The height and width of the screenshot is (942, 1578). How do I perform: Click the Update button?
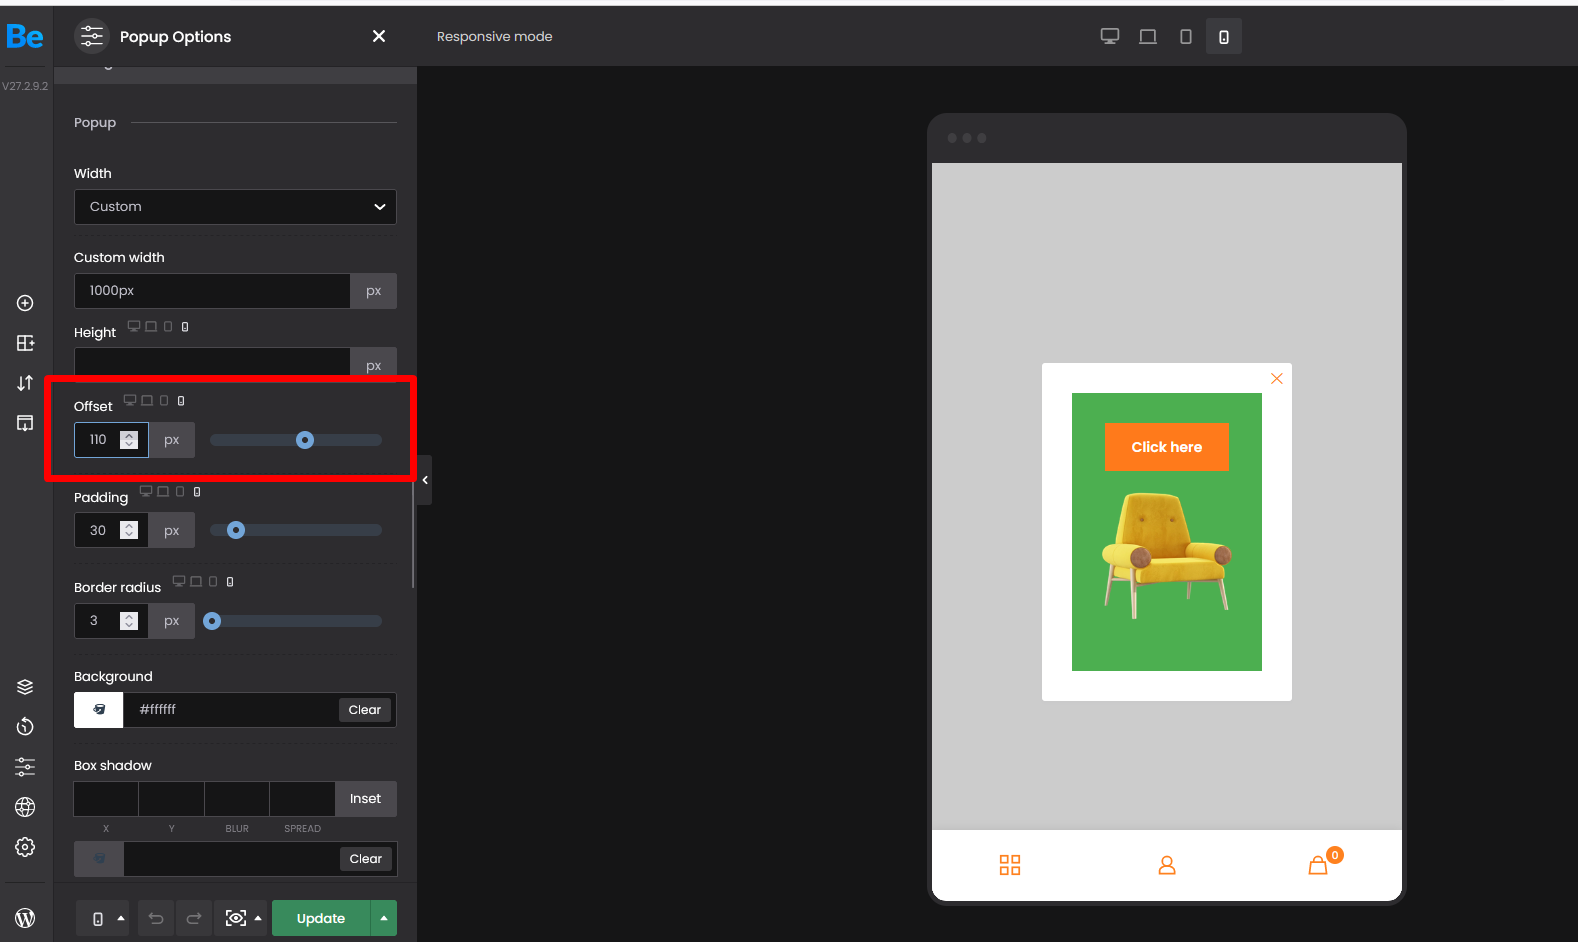point(321,918)
